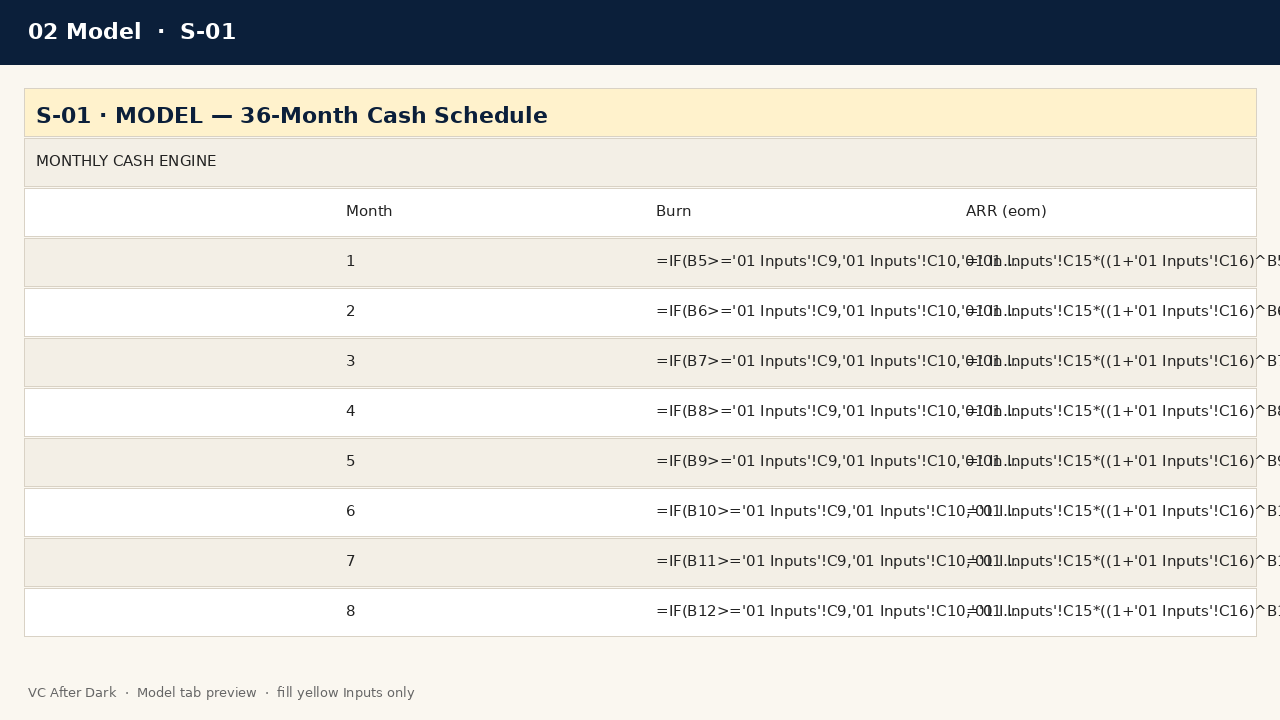Select the Month 3 cell
This screenshot has width=1280, height=720.
tap(489, 362)
